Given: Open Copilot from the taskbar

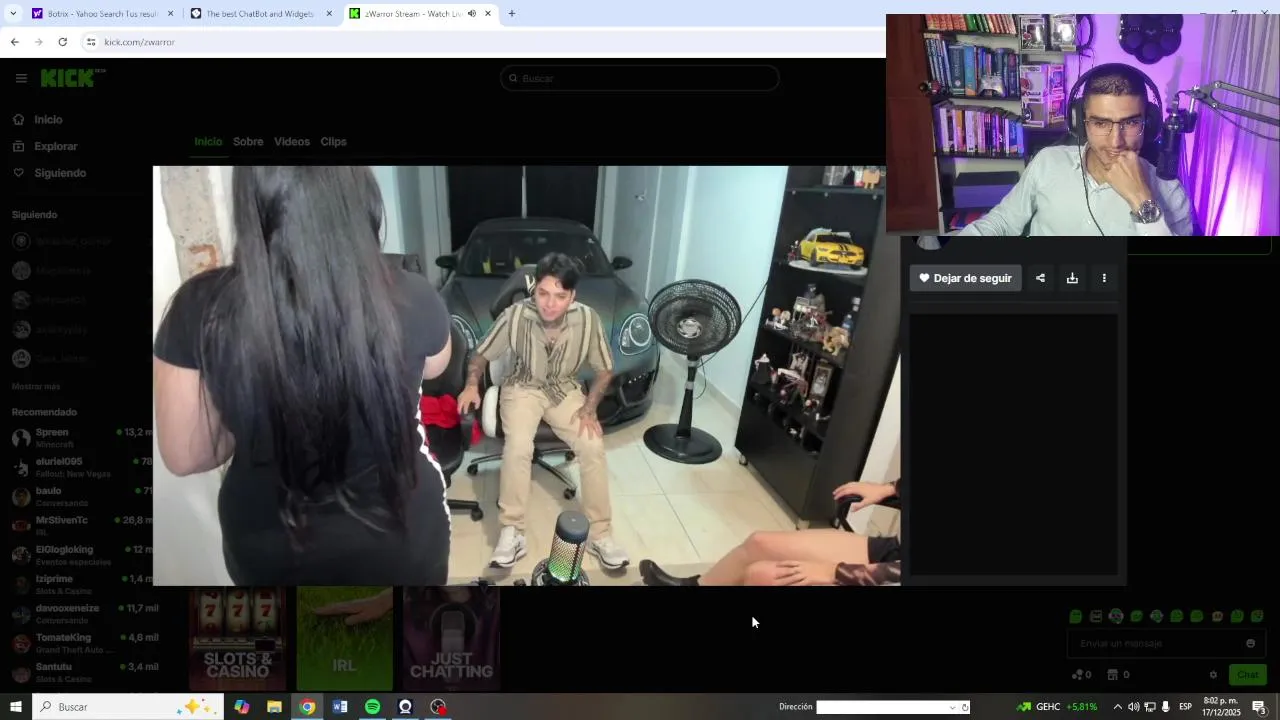Looking at the screenshot, I should click(x=242, y=707).
